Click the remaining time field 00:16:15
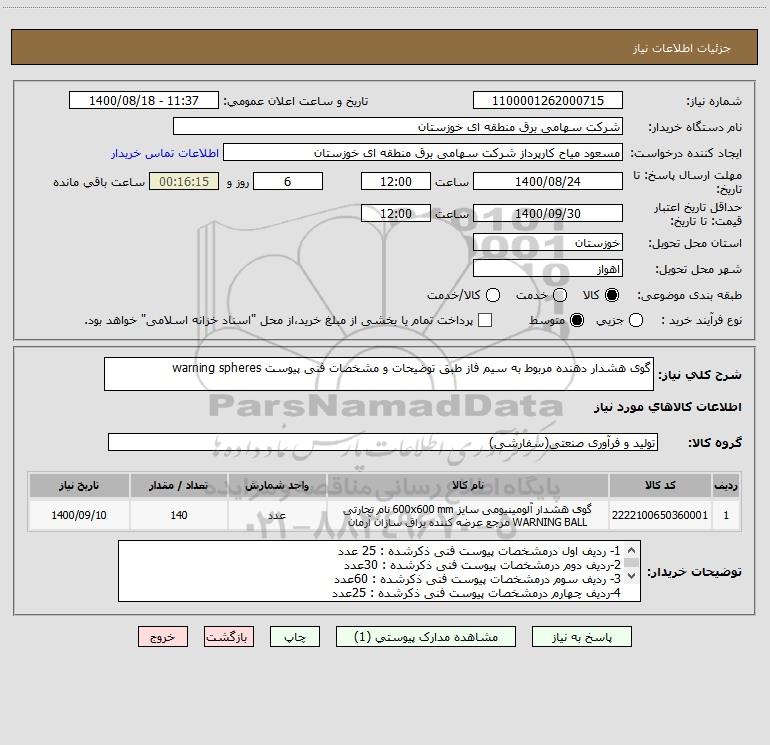770x745 pixels. (184, 181)
